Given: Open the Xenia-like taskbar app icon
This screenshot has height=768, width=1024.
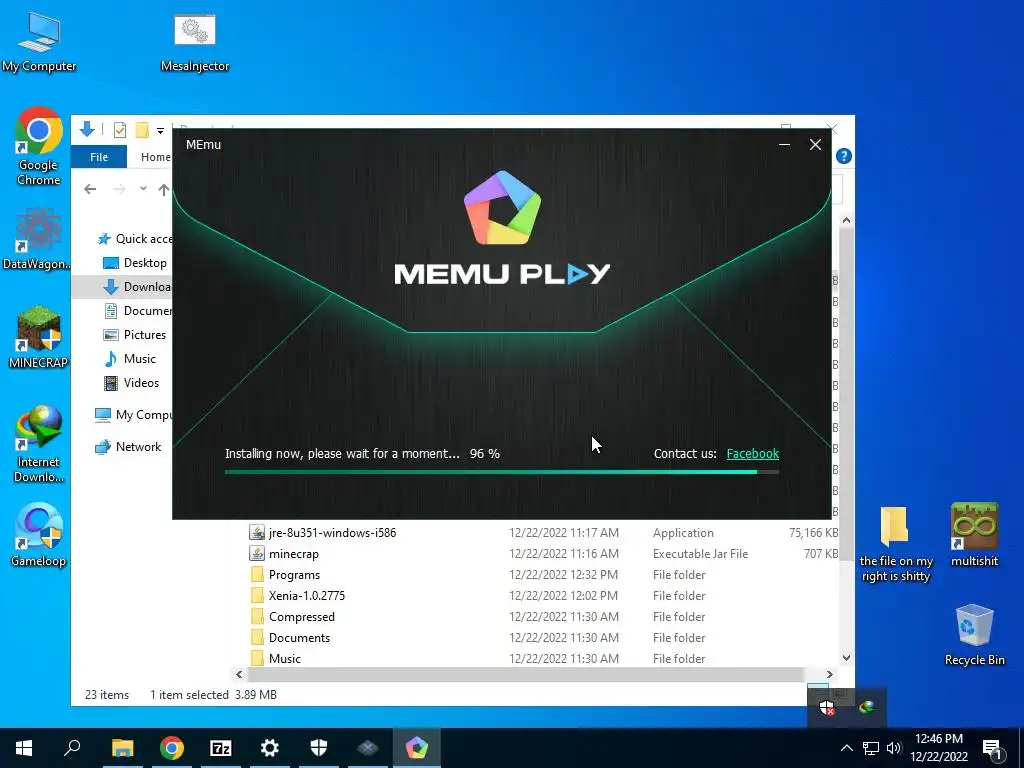Looking at the screenshot, I should 368,748.
